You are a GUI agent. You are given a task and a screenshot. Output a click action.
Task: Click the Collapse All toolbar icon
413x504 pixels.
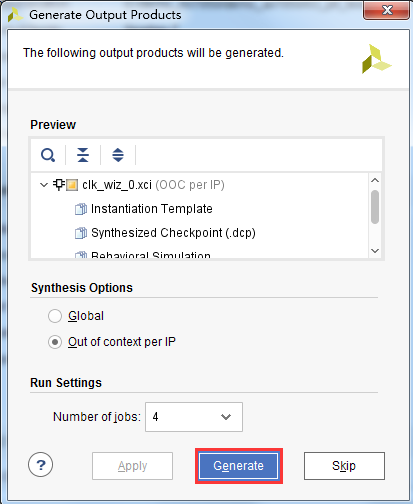coord(83,155)
